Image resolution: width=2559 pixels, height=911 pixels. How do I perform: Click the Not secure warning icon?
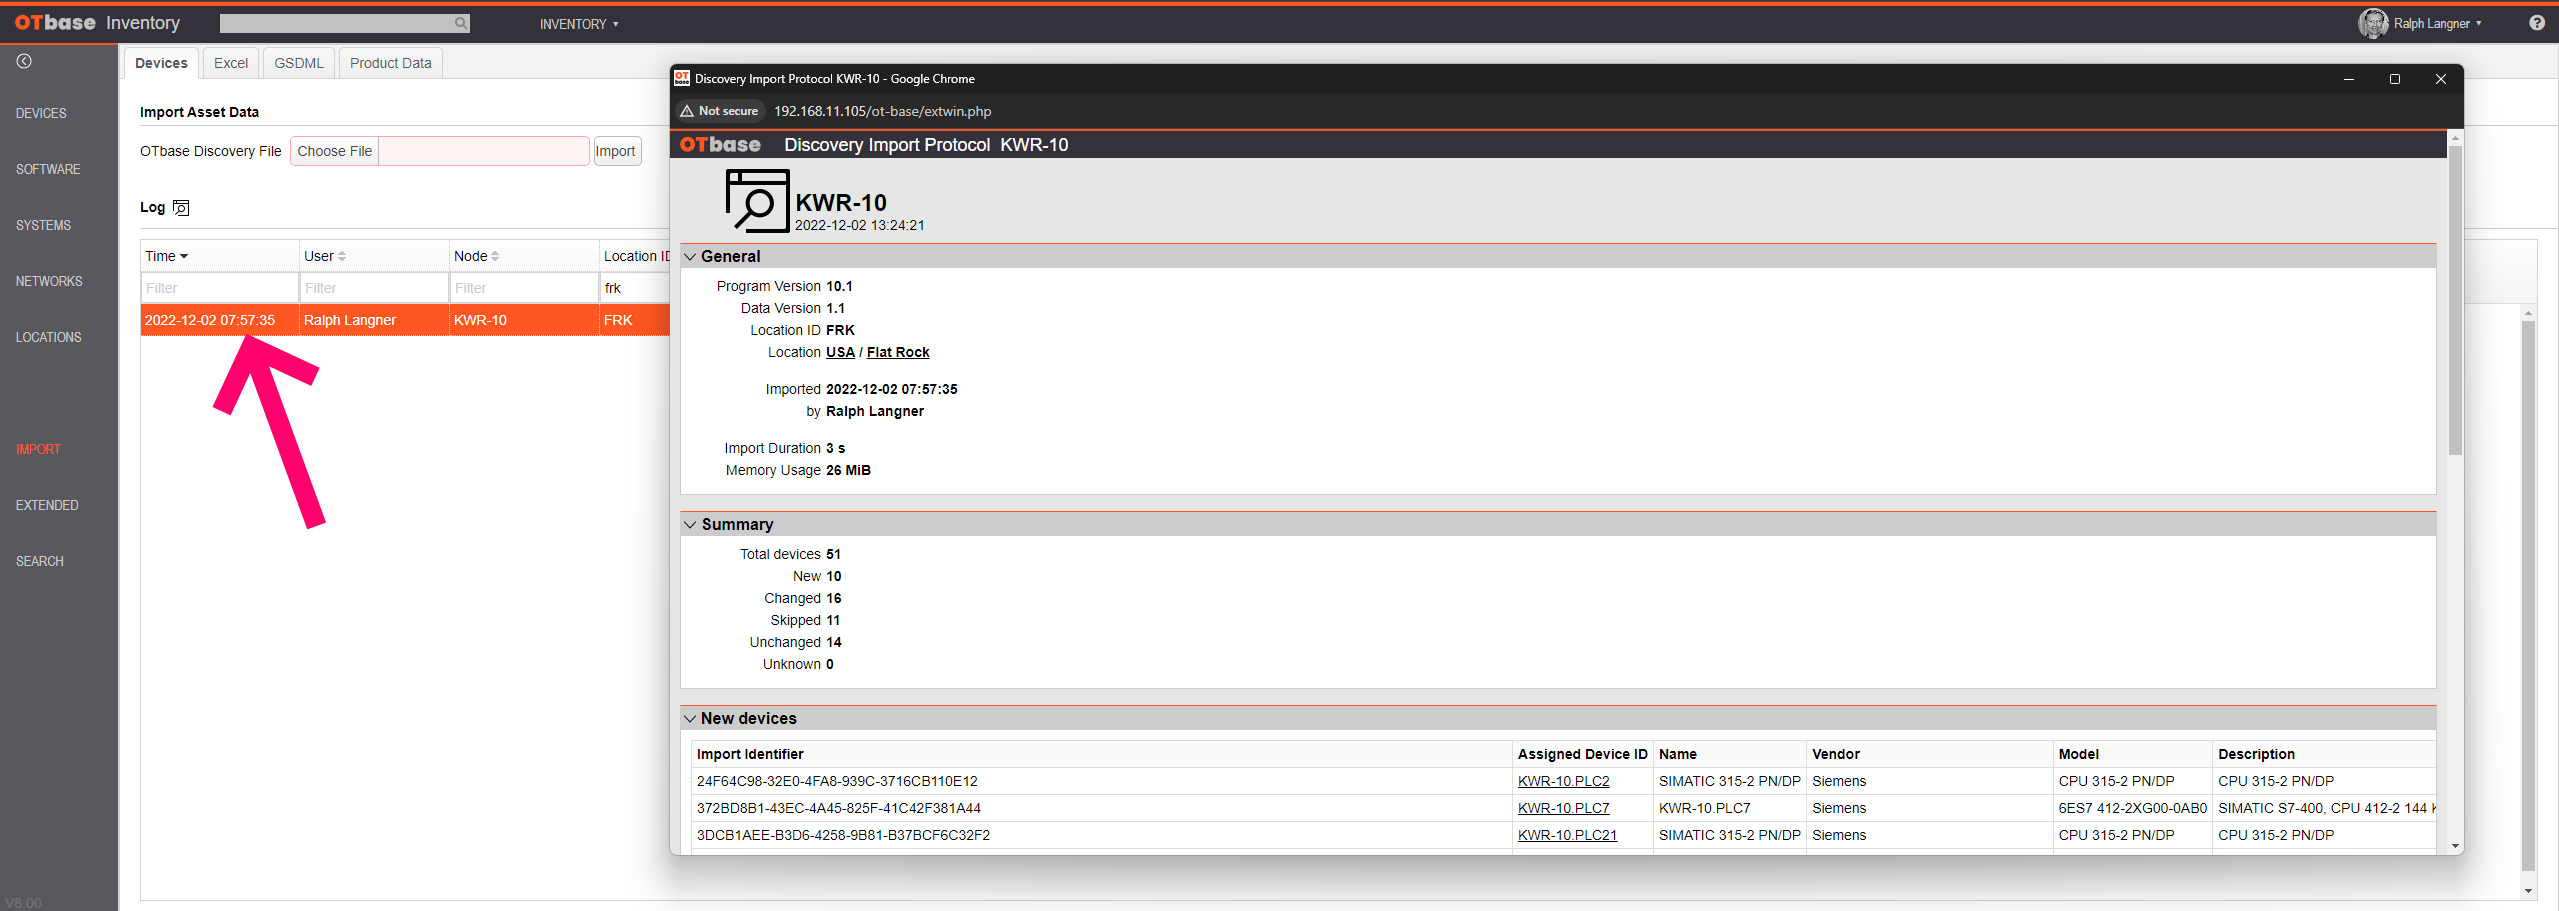tap(686, 111)
